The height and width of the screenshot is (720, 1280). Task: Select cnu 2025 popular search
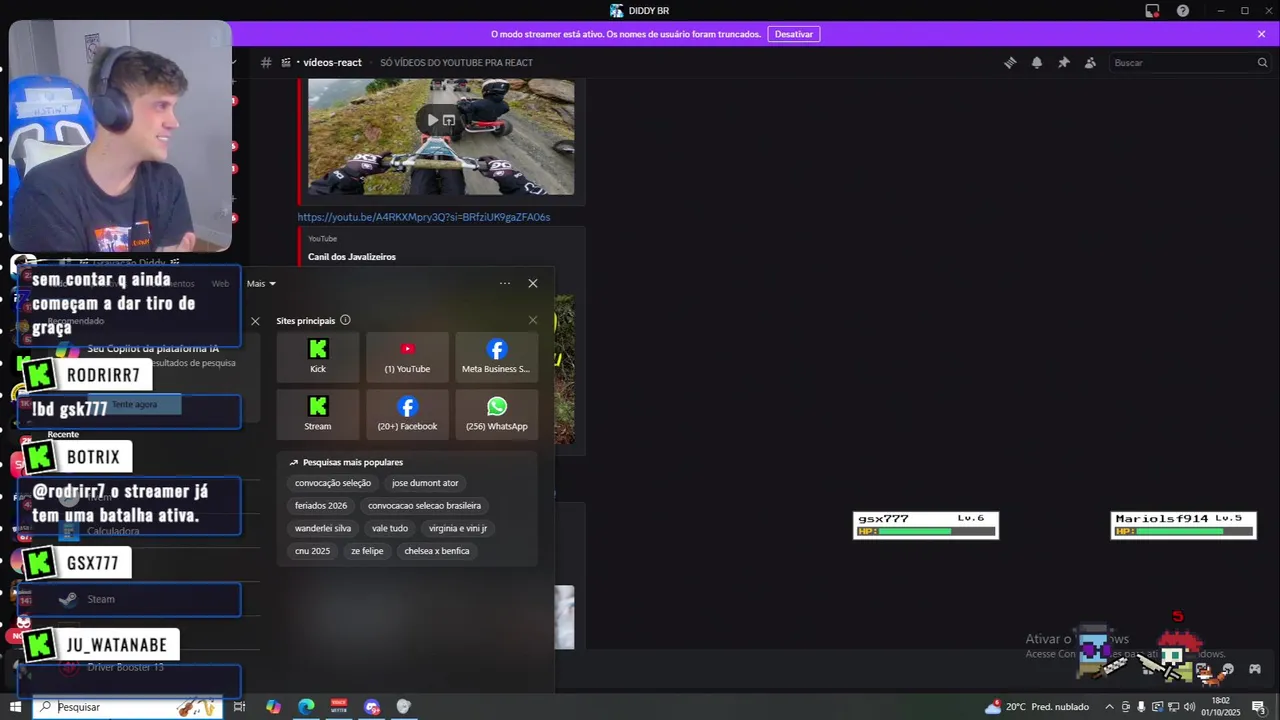312,551
